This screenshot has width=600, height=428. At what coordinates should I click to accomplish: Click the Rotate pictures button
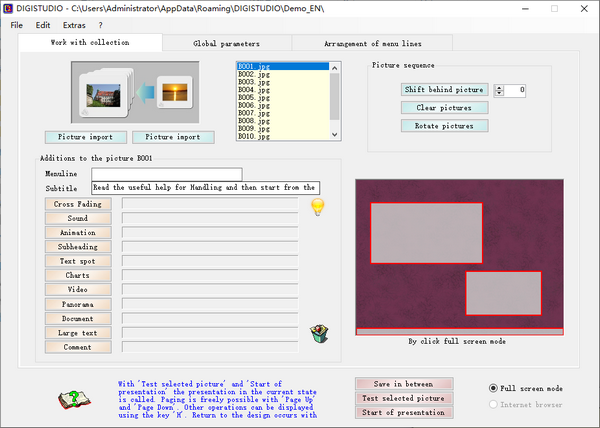444,125
